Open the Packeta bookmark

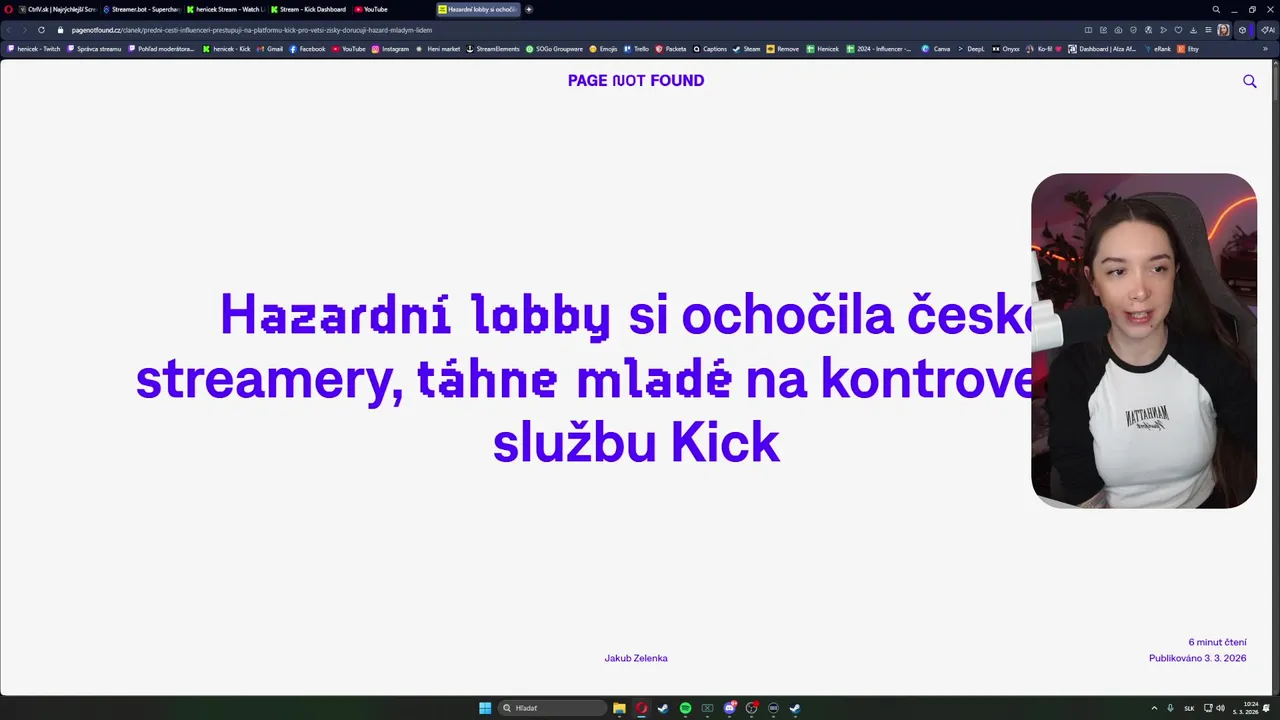671,49
